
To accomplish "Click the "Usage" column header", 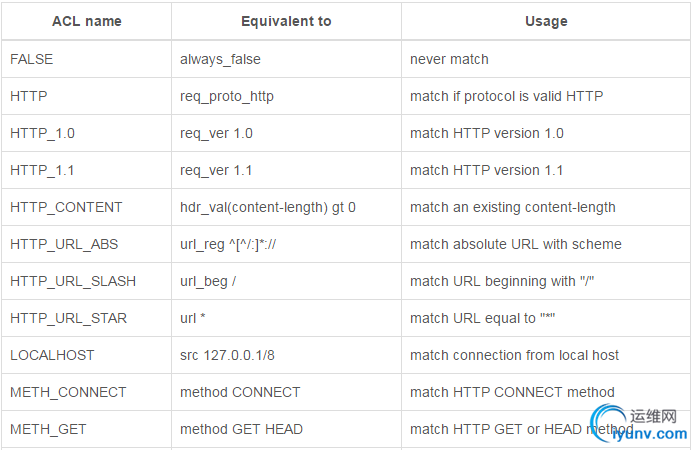I will point(546,21).
